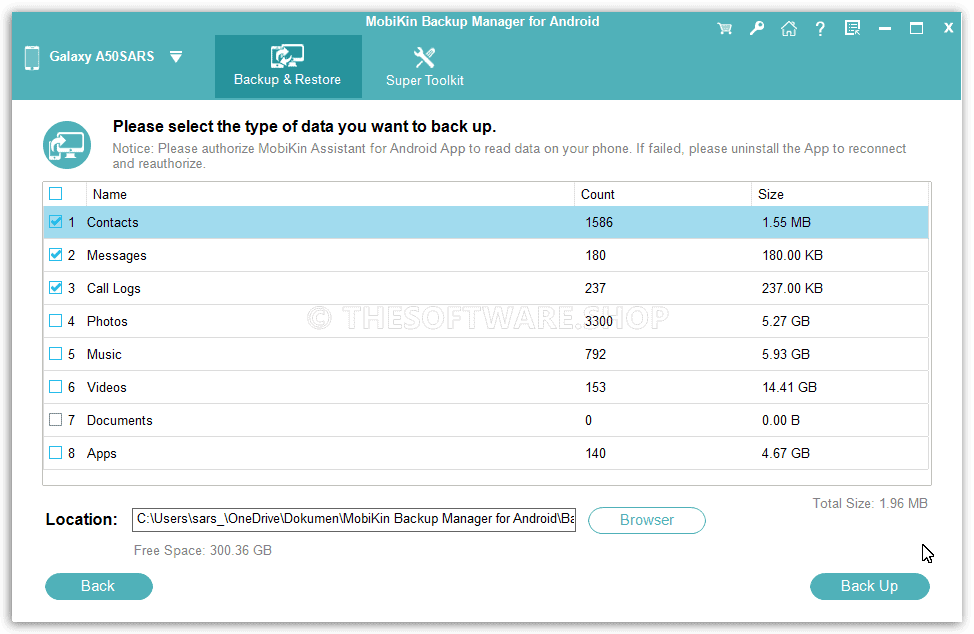Click the 792 music count value
974x634 pixels.
(x=595, y=354)
